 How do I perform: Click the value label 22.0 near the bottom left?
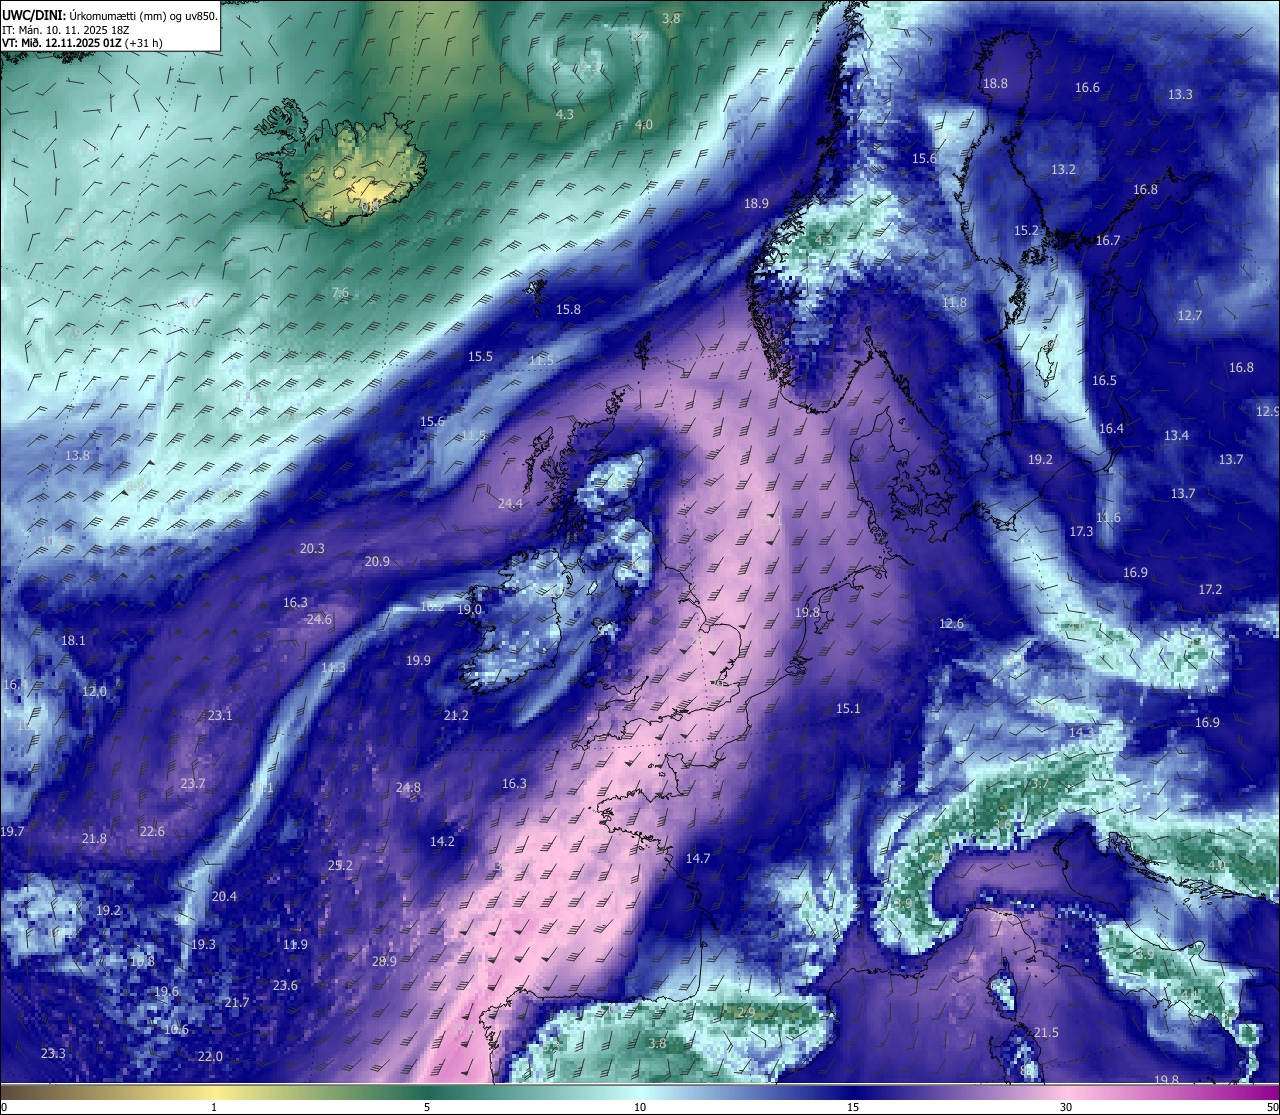pyautogui.click(x=210, y=1057)
